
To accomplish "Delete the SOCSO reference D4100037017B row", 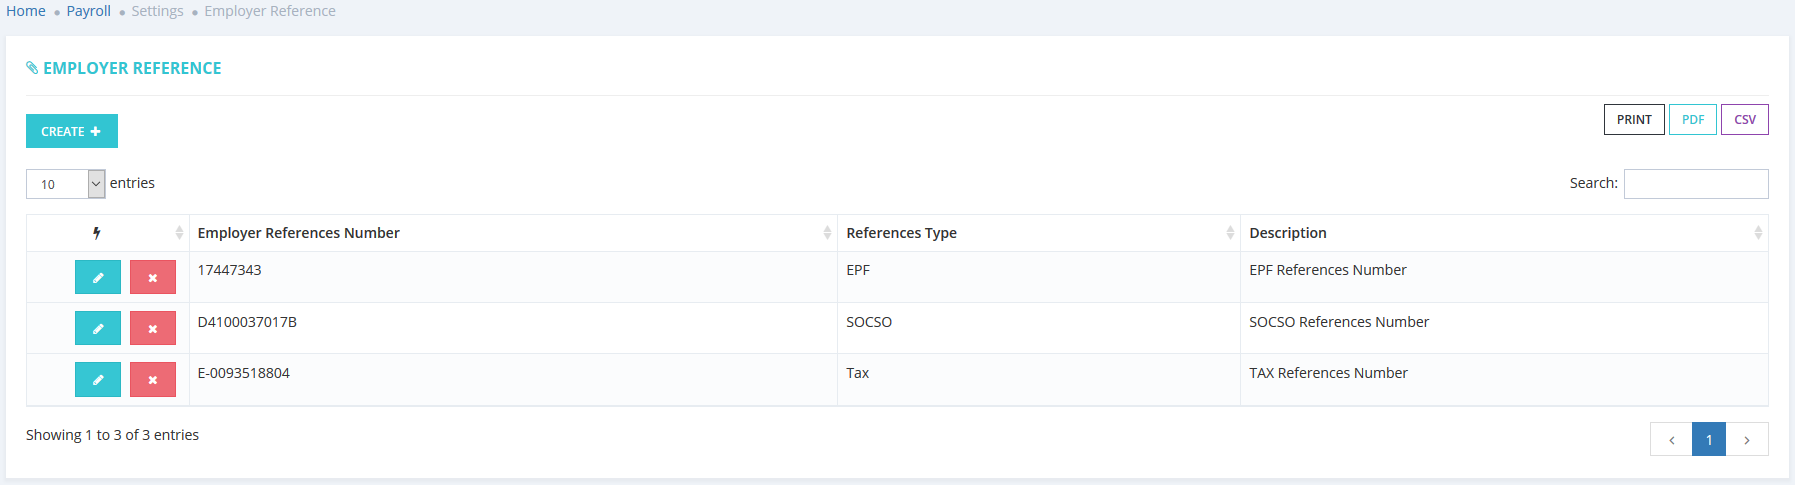I will tap(153, 328).
